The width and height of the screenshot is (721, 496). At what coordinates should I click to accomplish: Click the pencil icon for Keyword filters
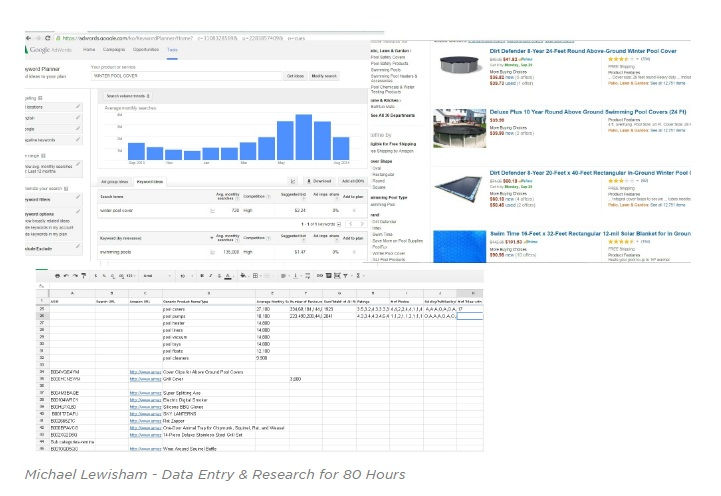click(78, 197)
